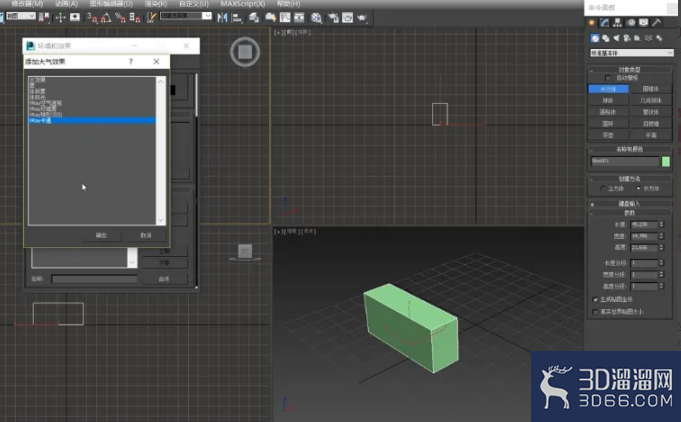
Task: Collapse the Name and Color rollout
Action: pos(629,149)
